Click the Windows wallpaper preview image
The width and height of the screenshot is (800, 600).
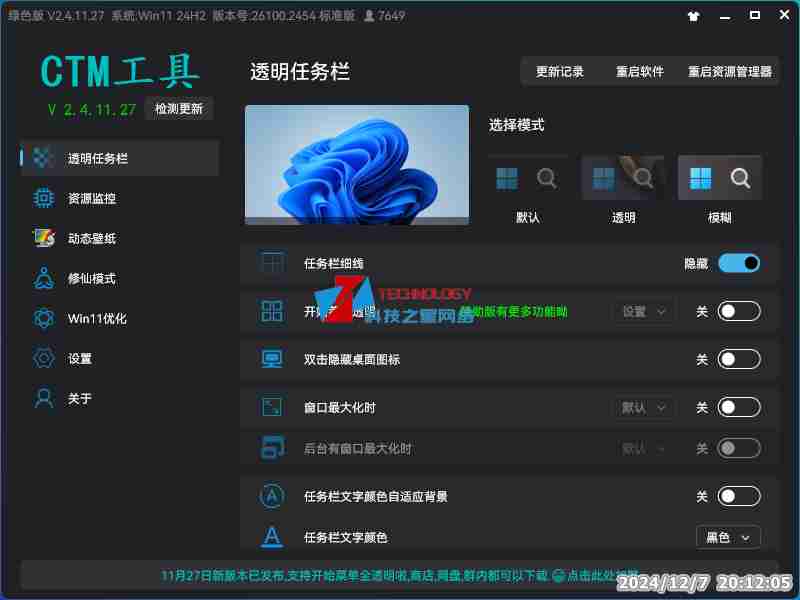click(x=357, y=164)
